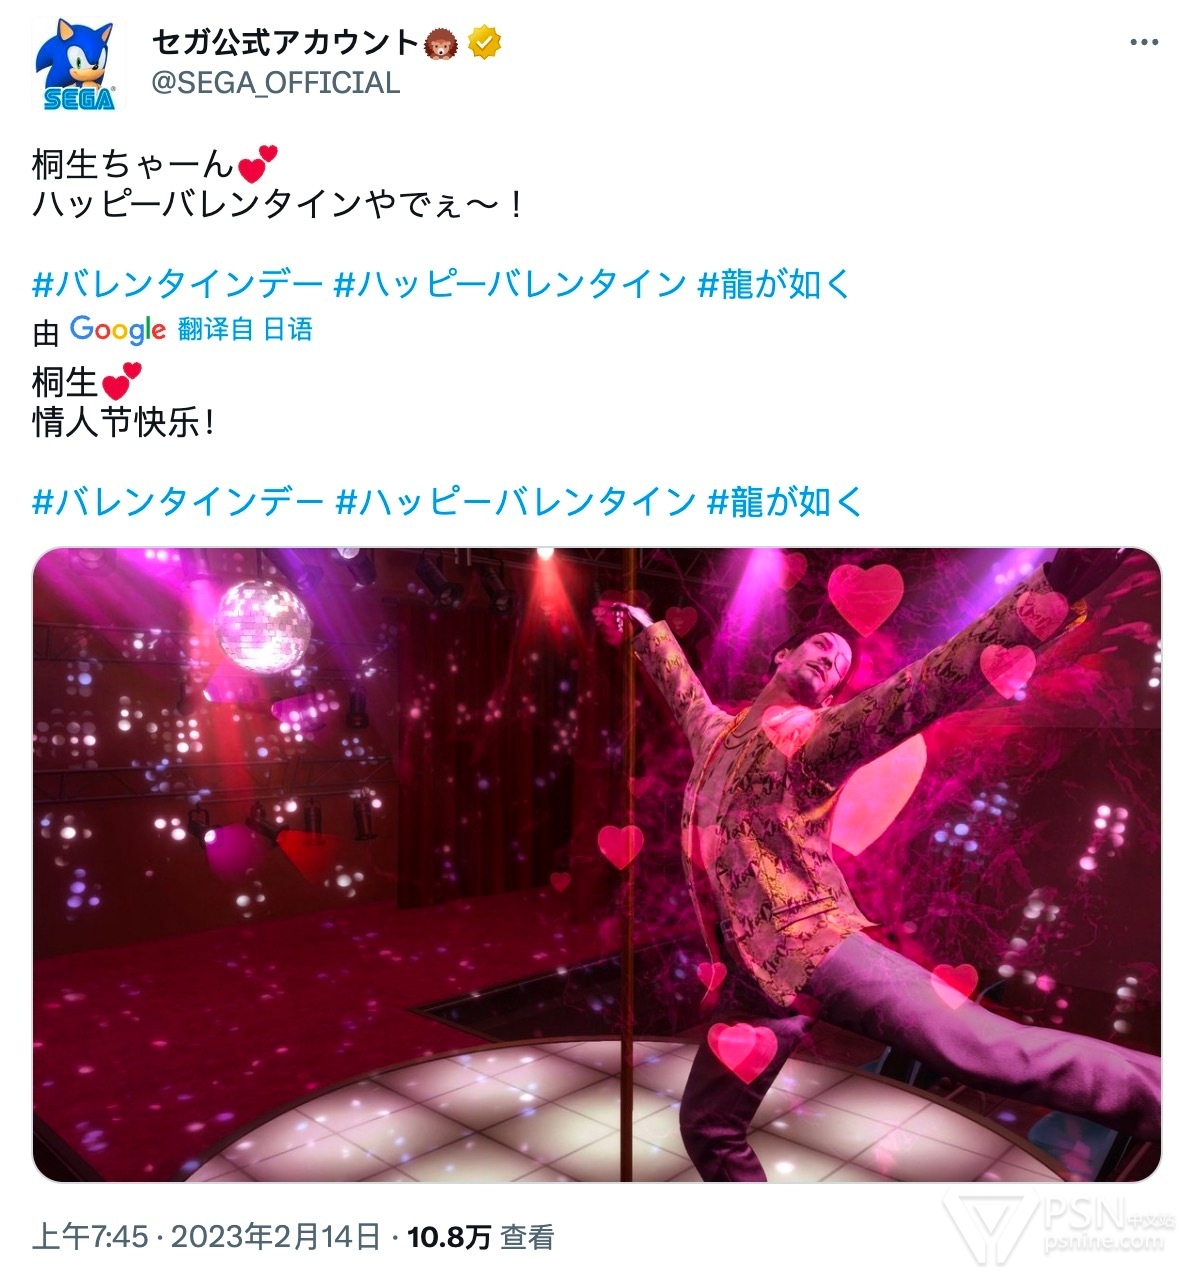Viewport: 1188px width, 1278px height.
Task: Open the セガ公式アカウント display name
Action: (286, 43)
